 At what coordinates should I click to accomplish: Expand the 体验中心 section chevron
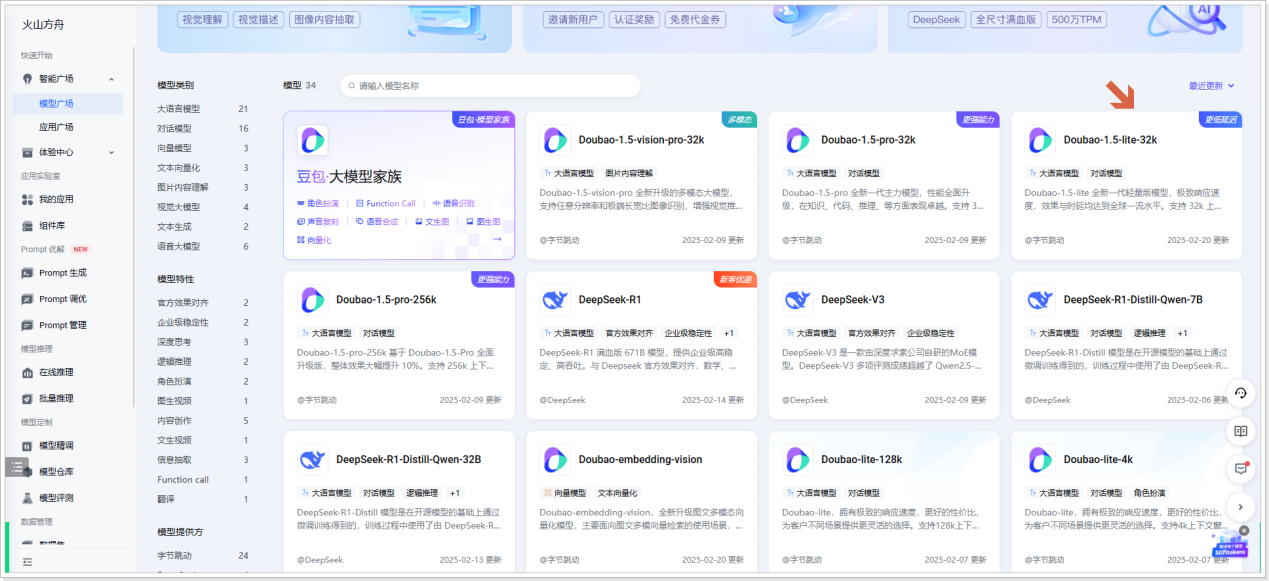coord(111,153)
